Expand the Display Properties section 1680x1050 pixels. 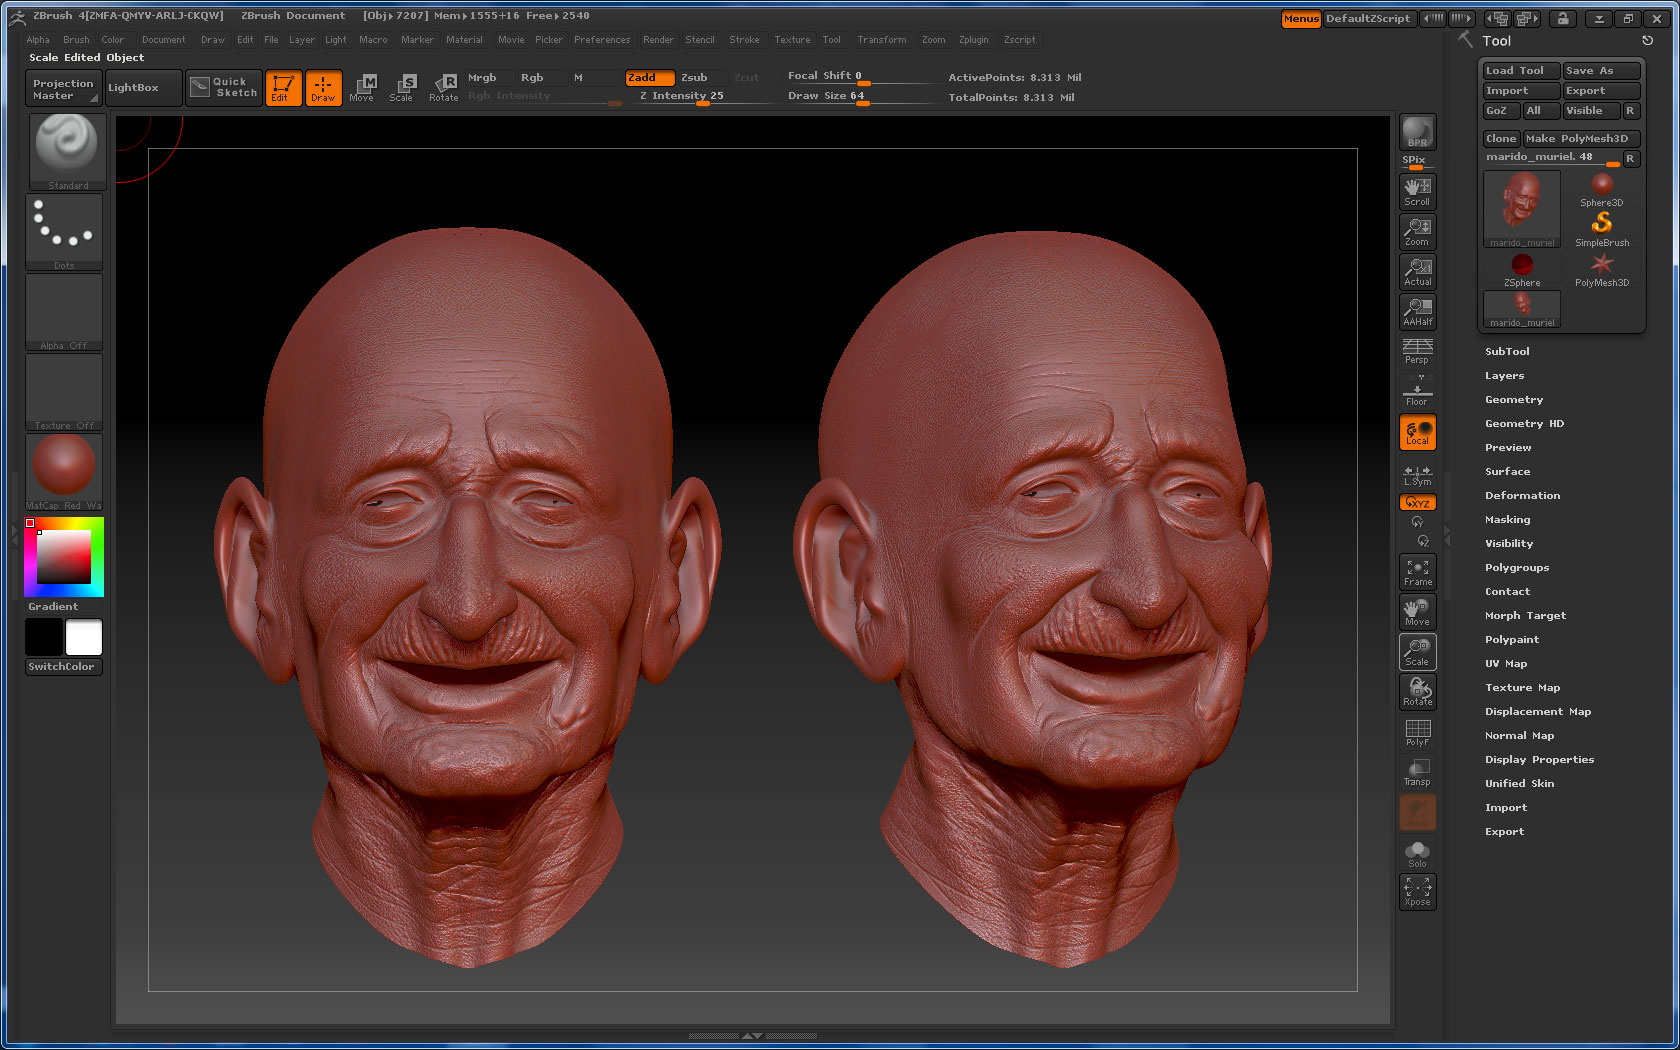(x=1539, y=760)
